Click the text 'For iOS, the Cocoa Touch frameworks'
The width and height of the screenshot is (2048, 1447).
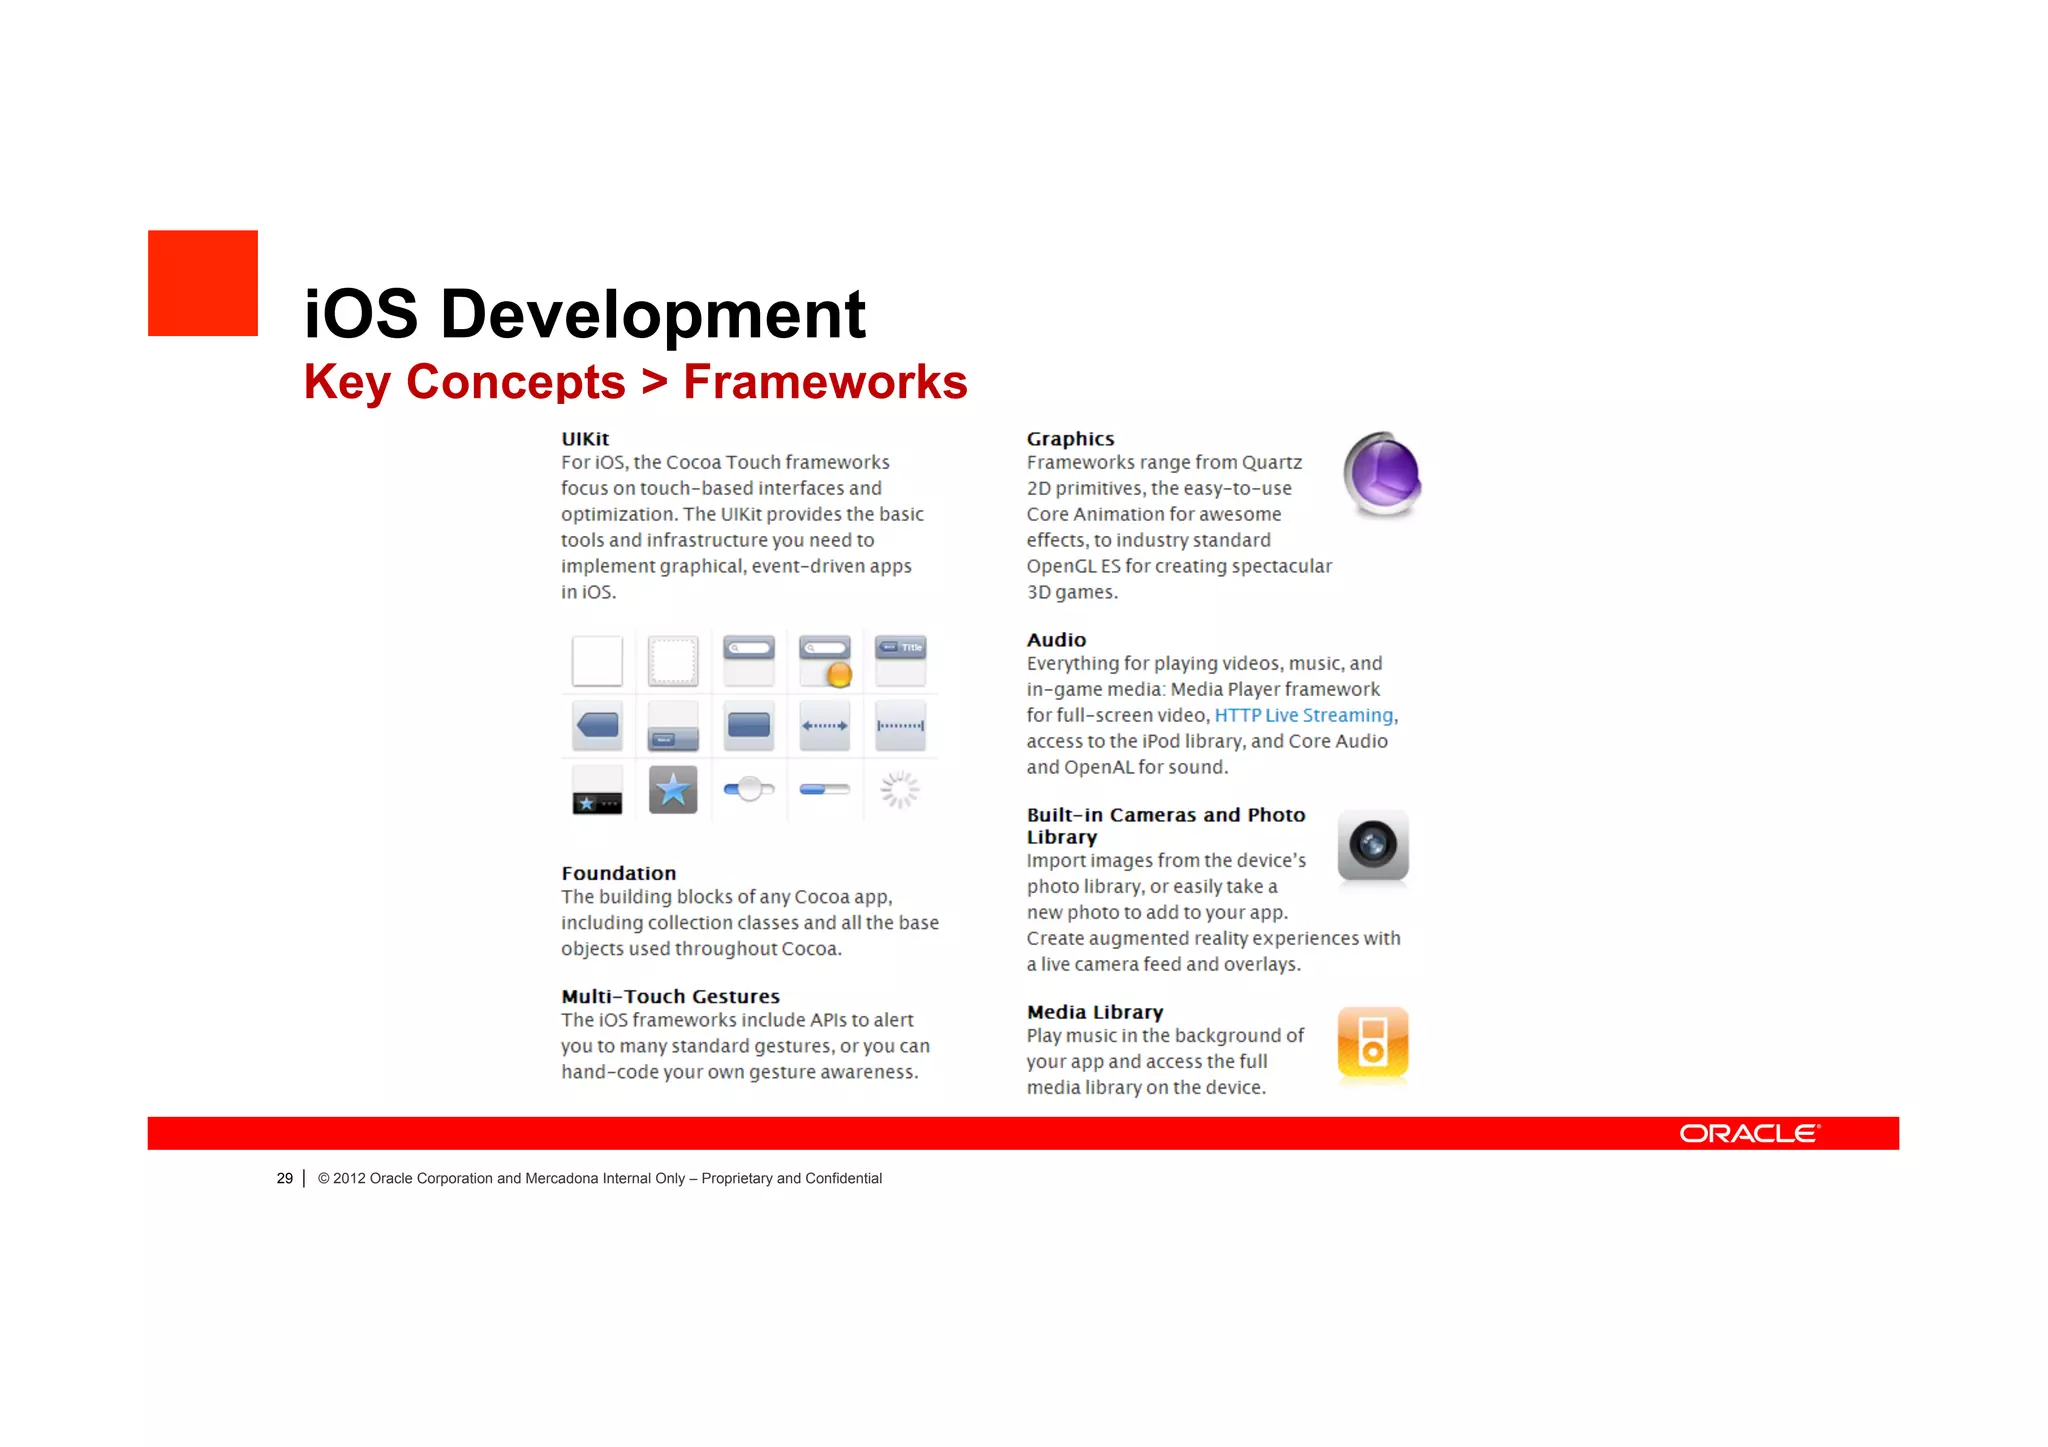click(x=725, y=462)
